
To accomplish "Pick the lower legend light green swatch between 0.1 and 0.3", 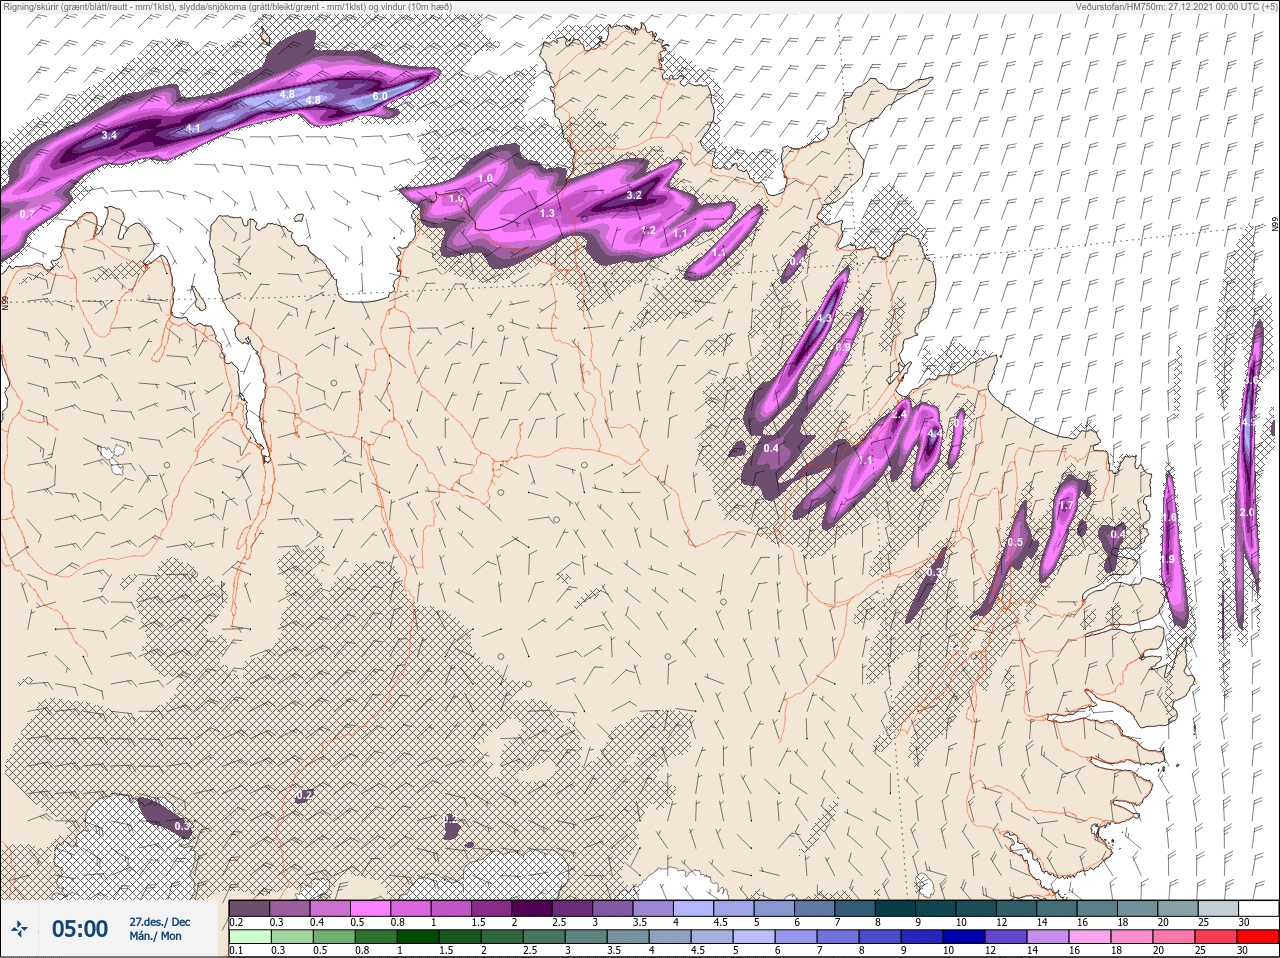I will click(x=250, y=937).
